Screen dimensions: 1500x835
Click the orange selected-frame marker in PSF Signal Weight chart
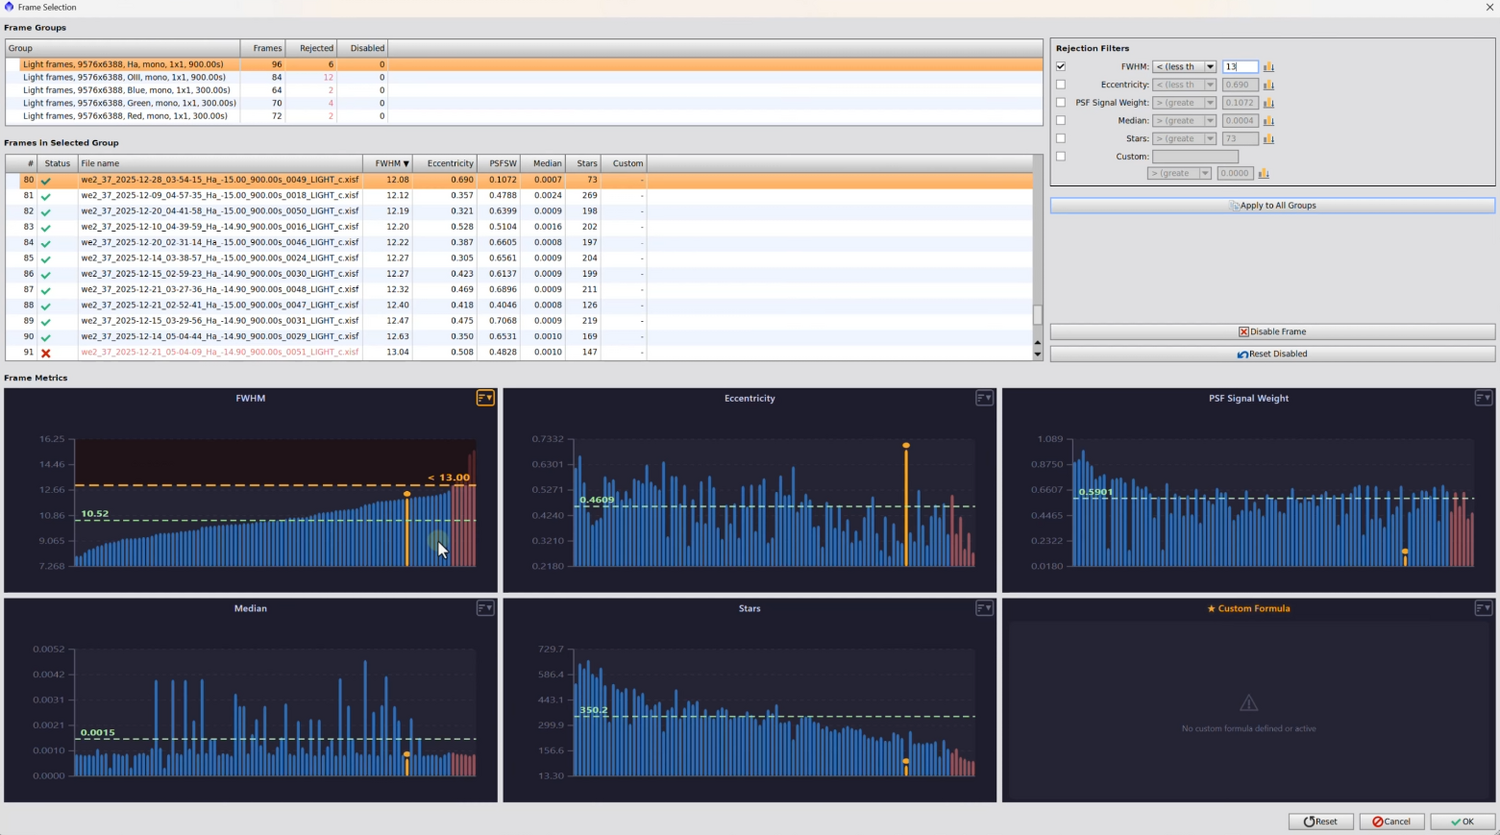[1405, 552]
